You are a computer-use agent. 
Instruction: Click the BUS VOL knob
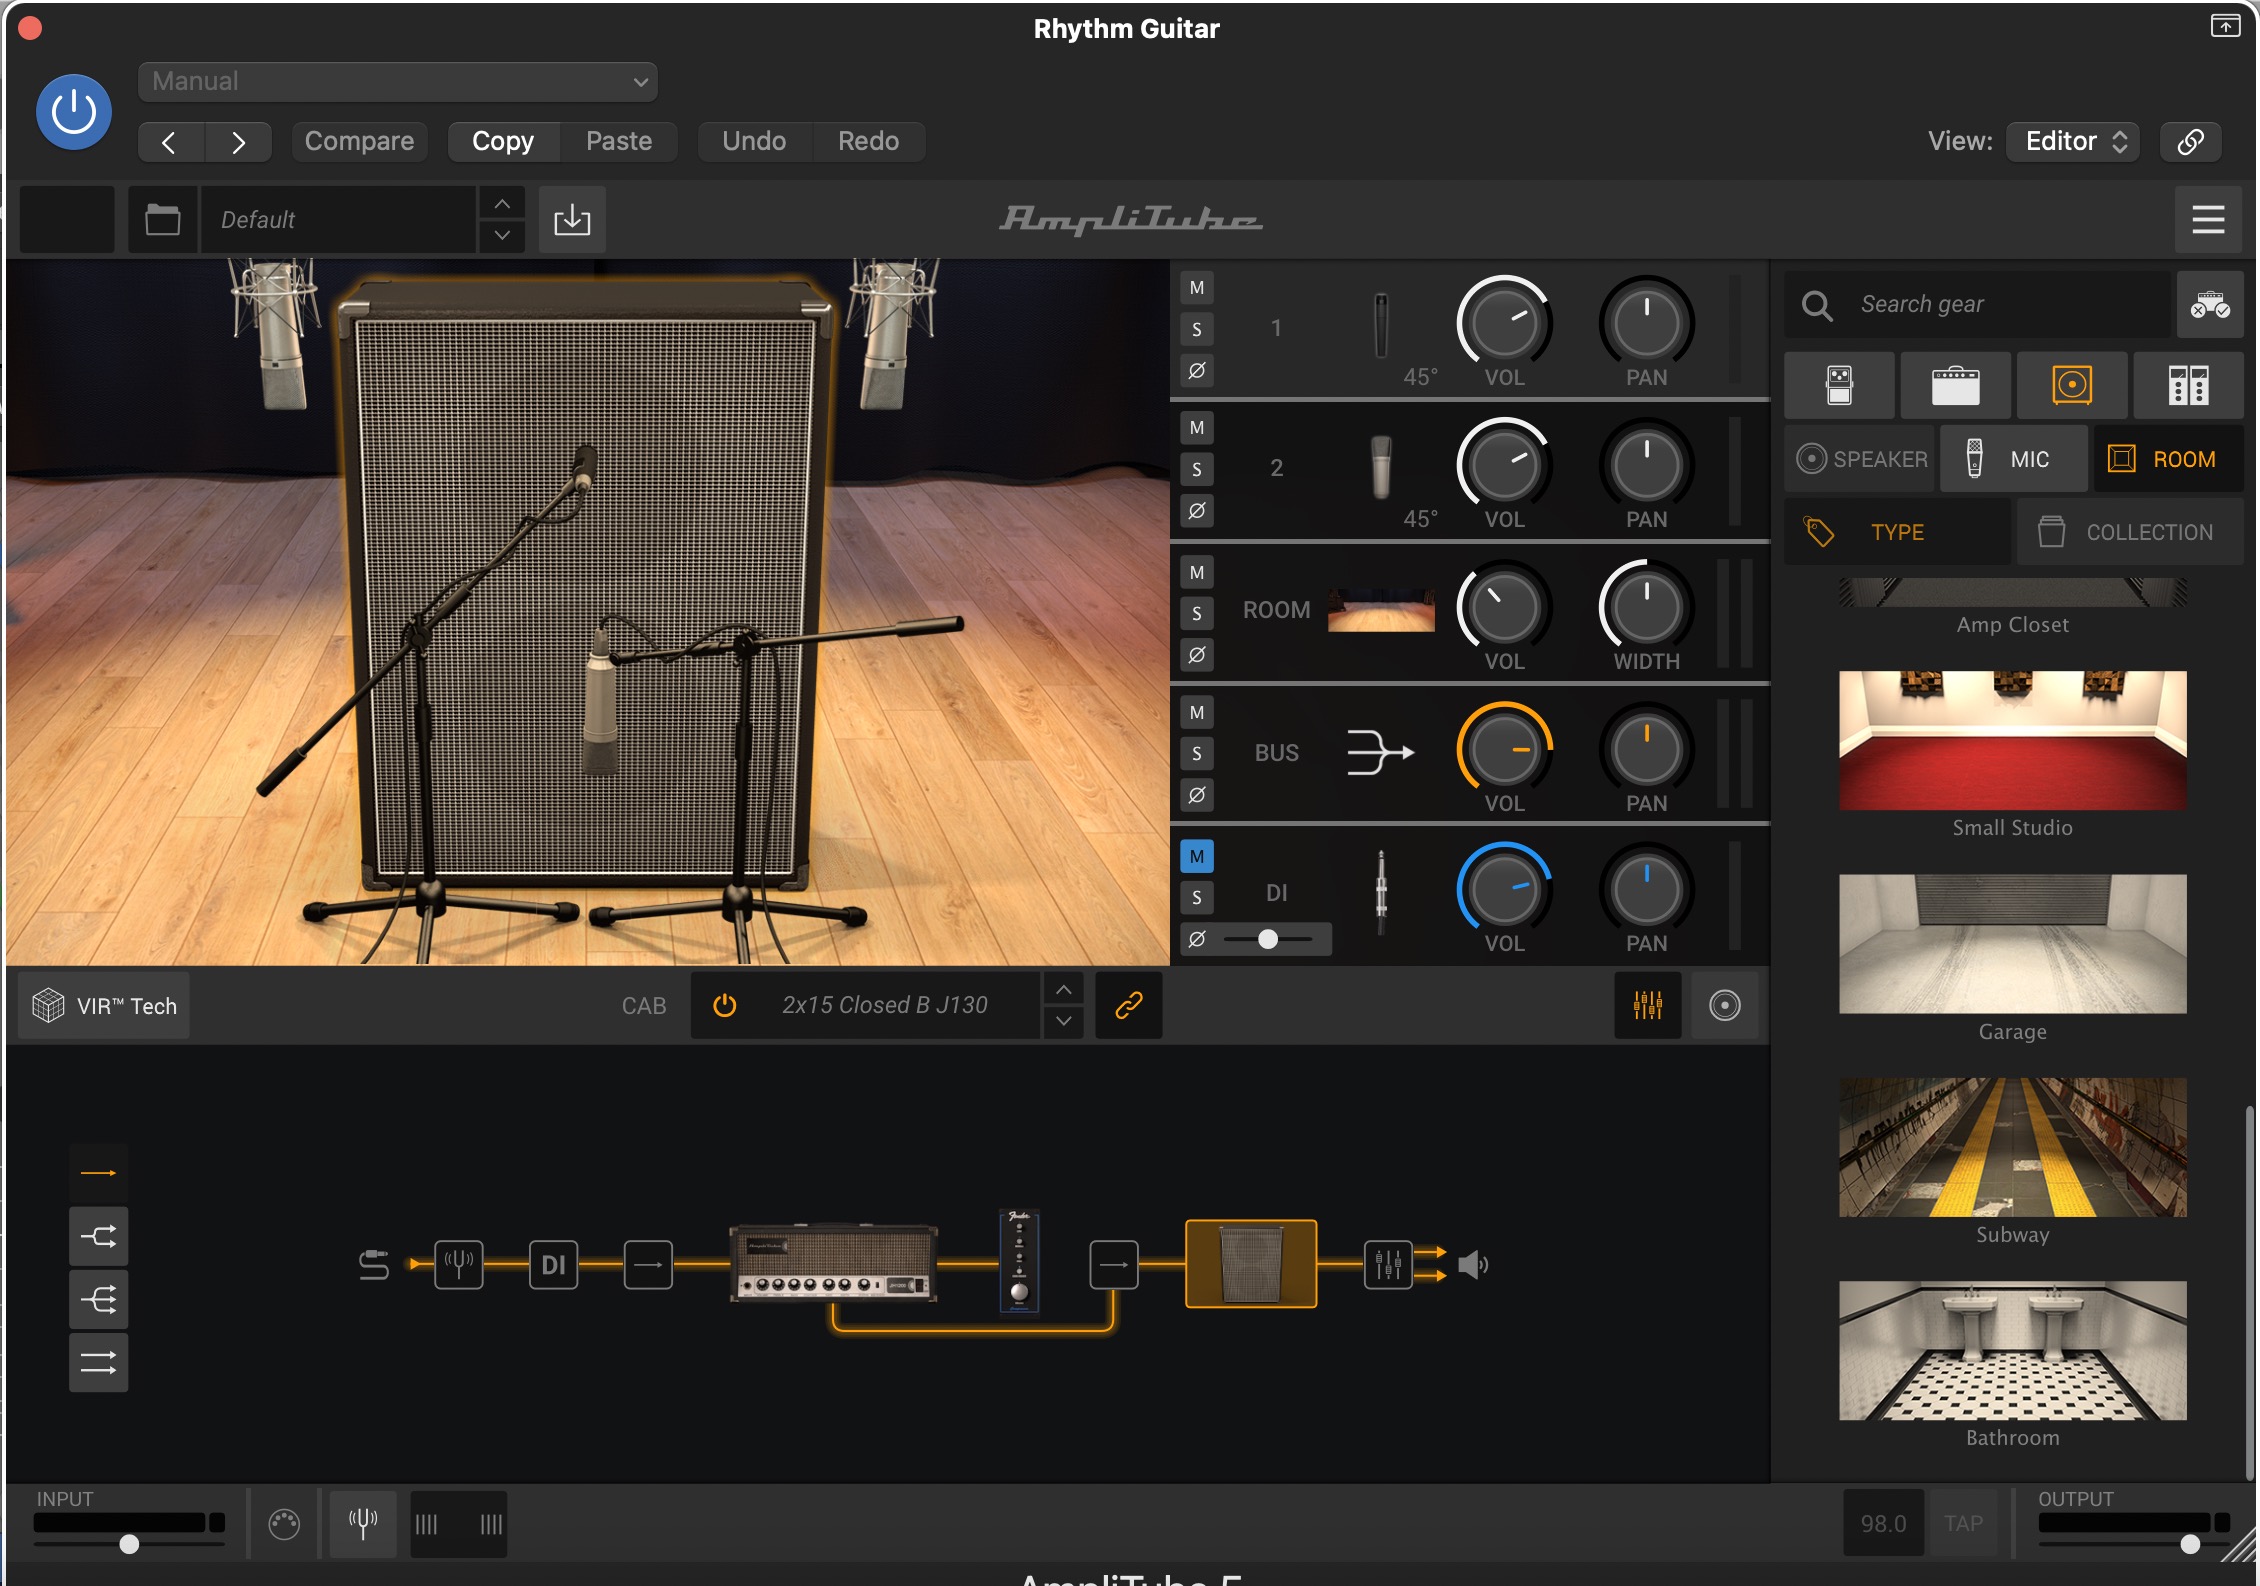point(1504,749)
